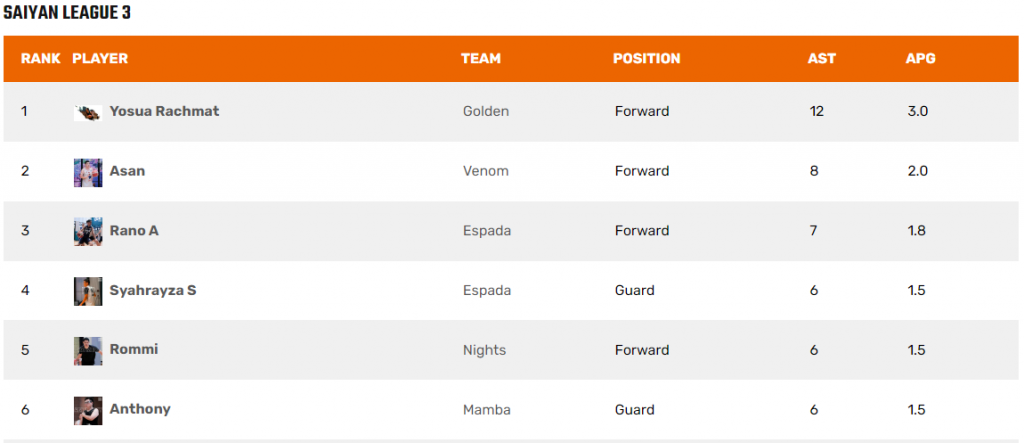Sort table by RANK column header

pos(40,59)
